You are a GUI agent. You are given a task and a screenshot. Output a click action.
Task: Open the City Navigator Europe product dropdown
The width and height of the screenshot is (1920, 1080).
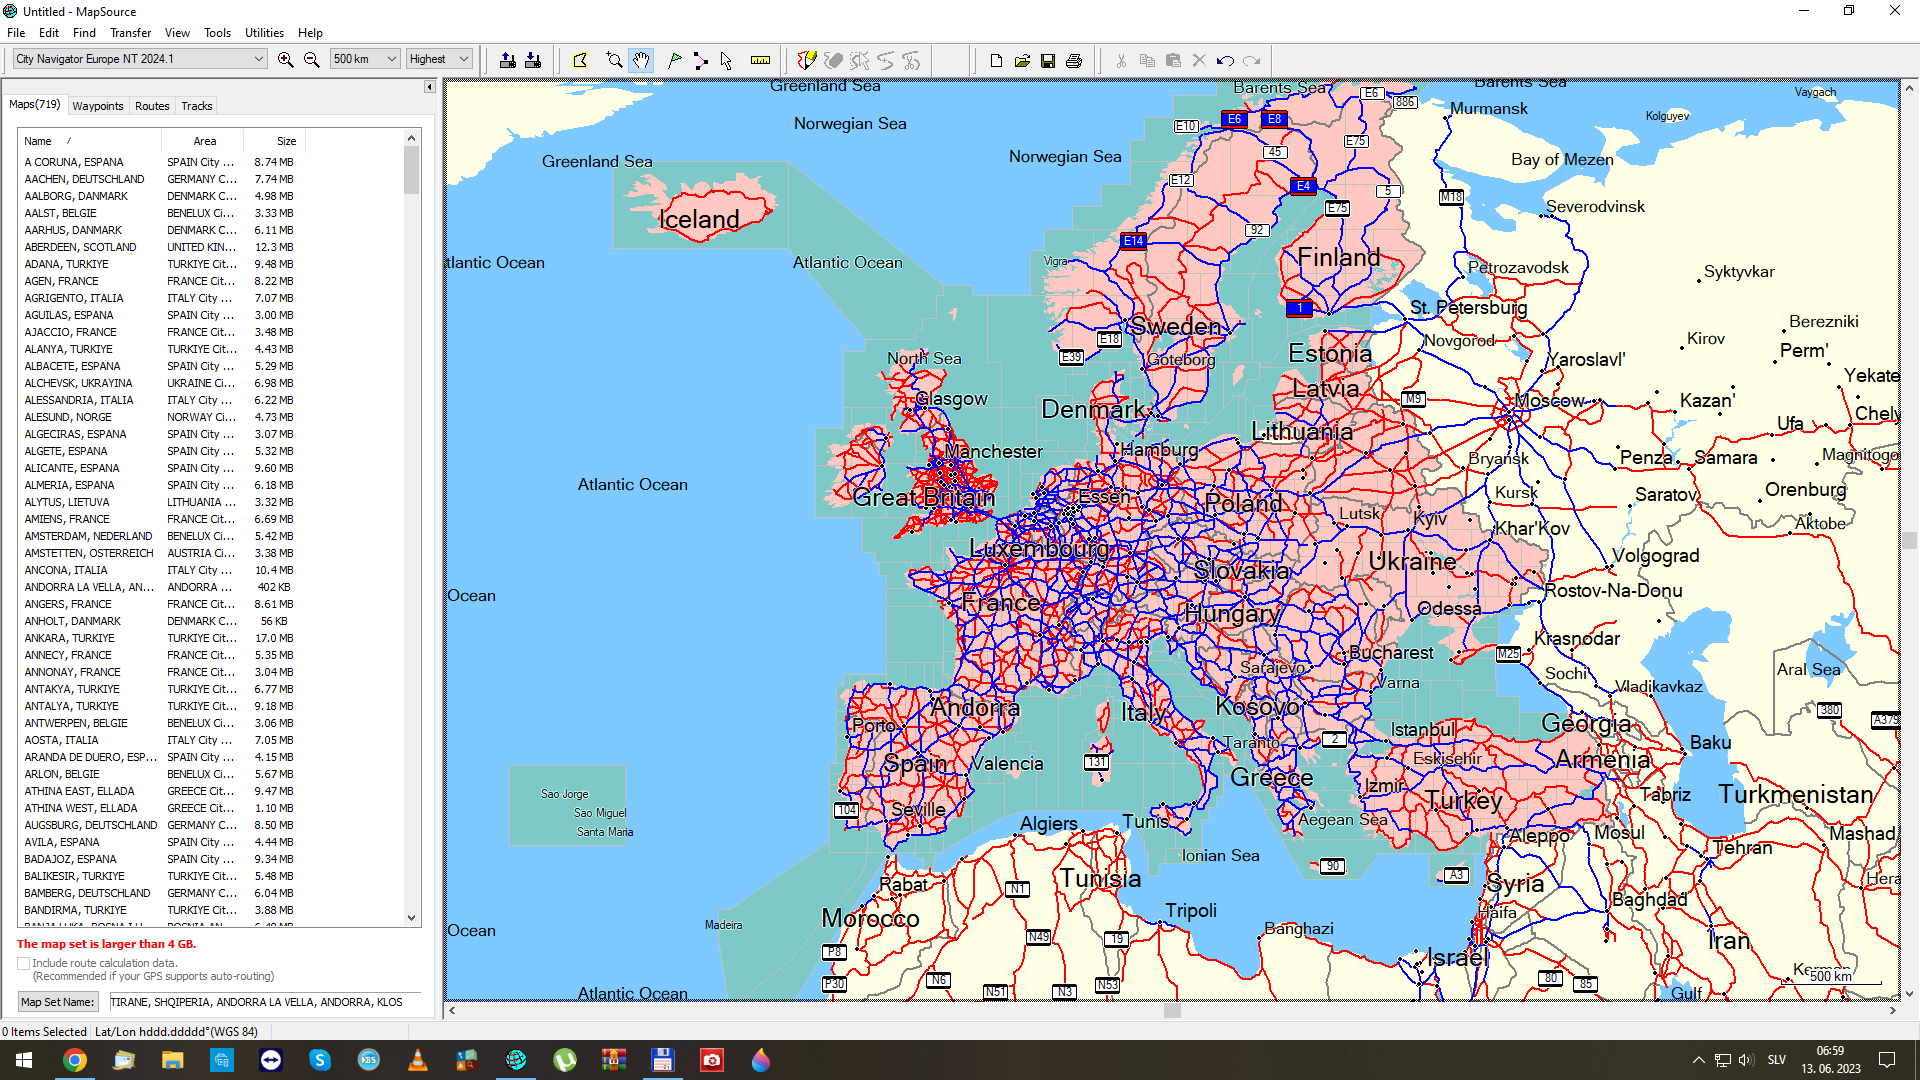tap(139, 59)
